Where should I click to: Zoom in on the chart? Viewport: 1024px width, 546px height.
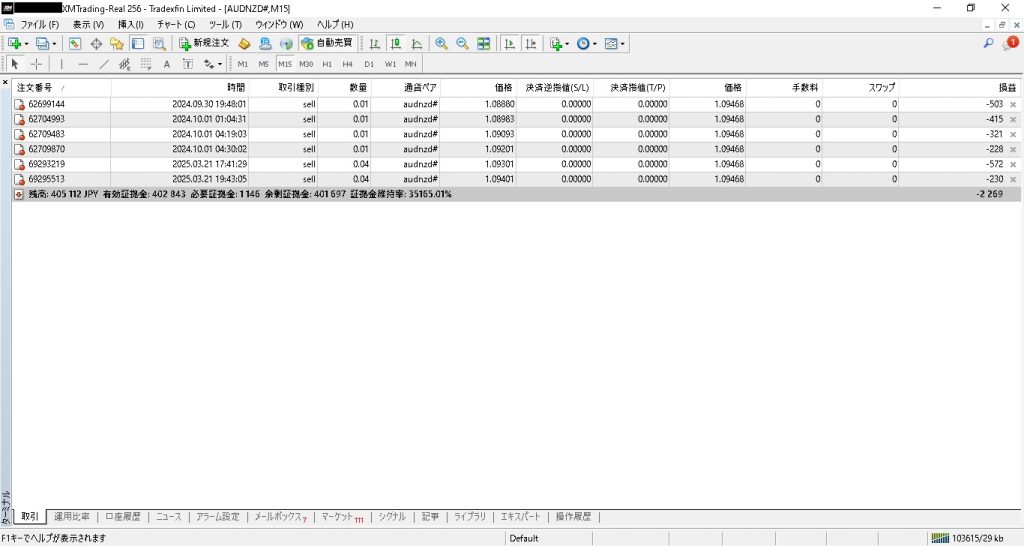pos(441,44)
